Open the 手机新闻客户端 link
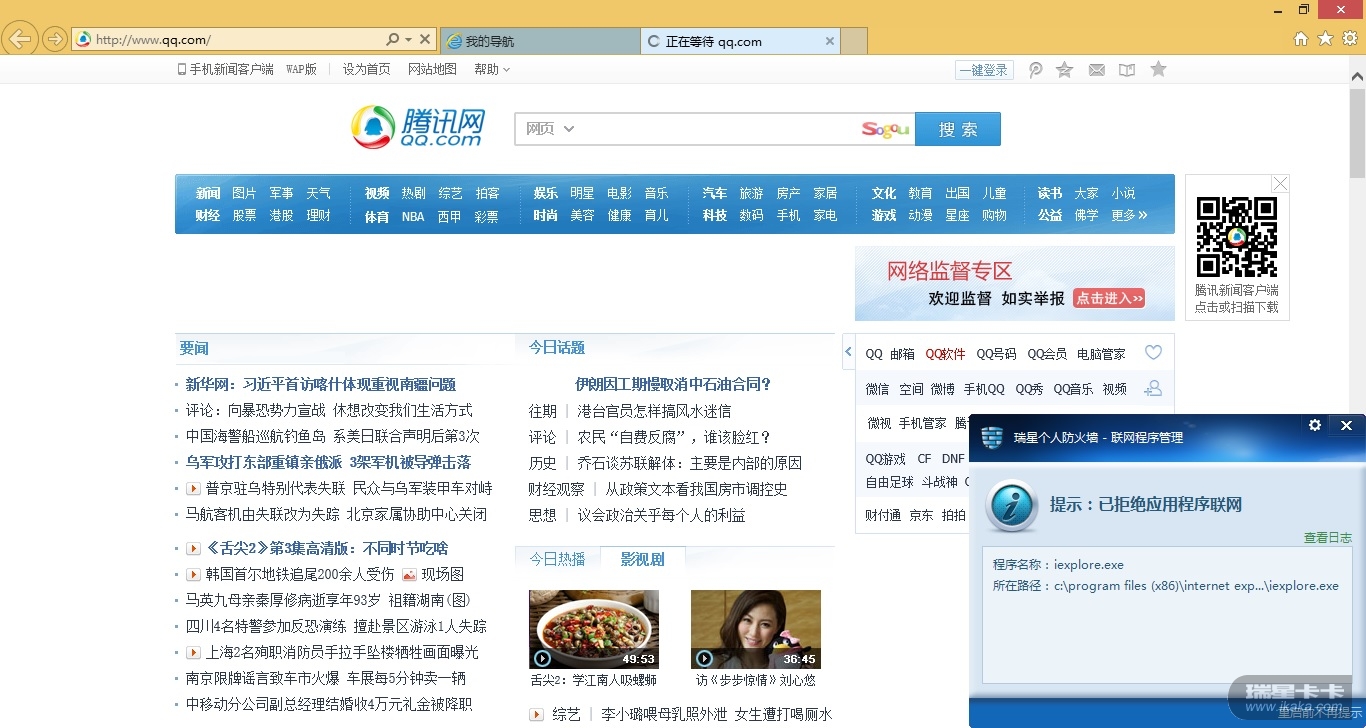Image resolution: width=1366 pixels, height=728 pixels. point(225,69)
